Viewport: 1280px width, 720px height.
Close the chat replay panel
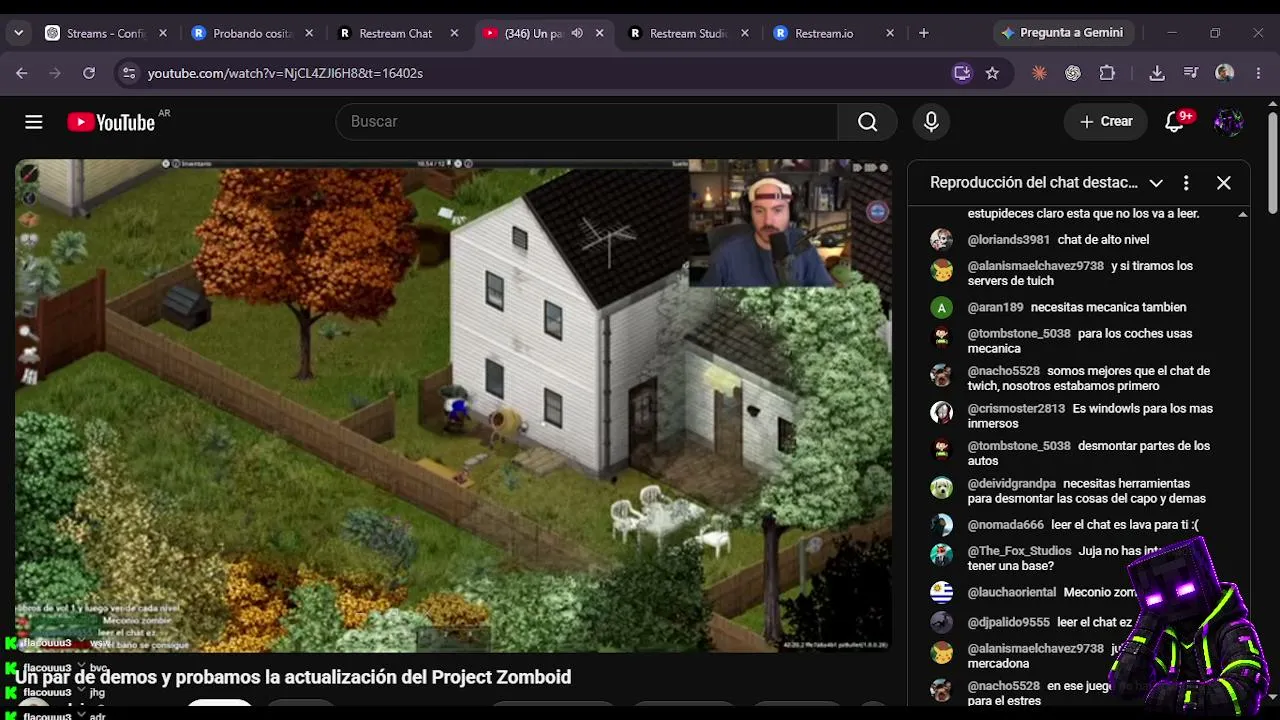click(x=1223, y=183)
